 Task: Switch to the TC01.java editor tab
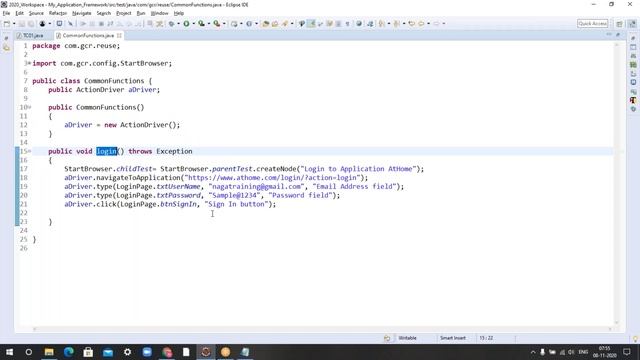click(x=33, y=36)
